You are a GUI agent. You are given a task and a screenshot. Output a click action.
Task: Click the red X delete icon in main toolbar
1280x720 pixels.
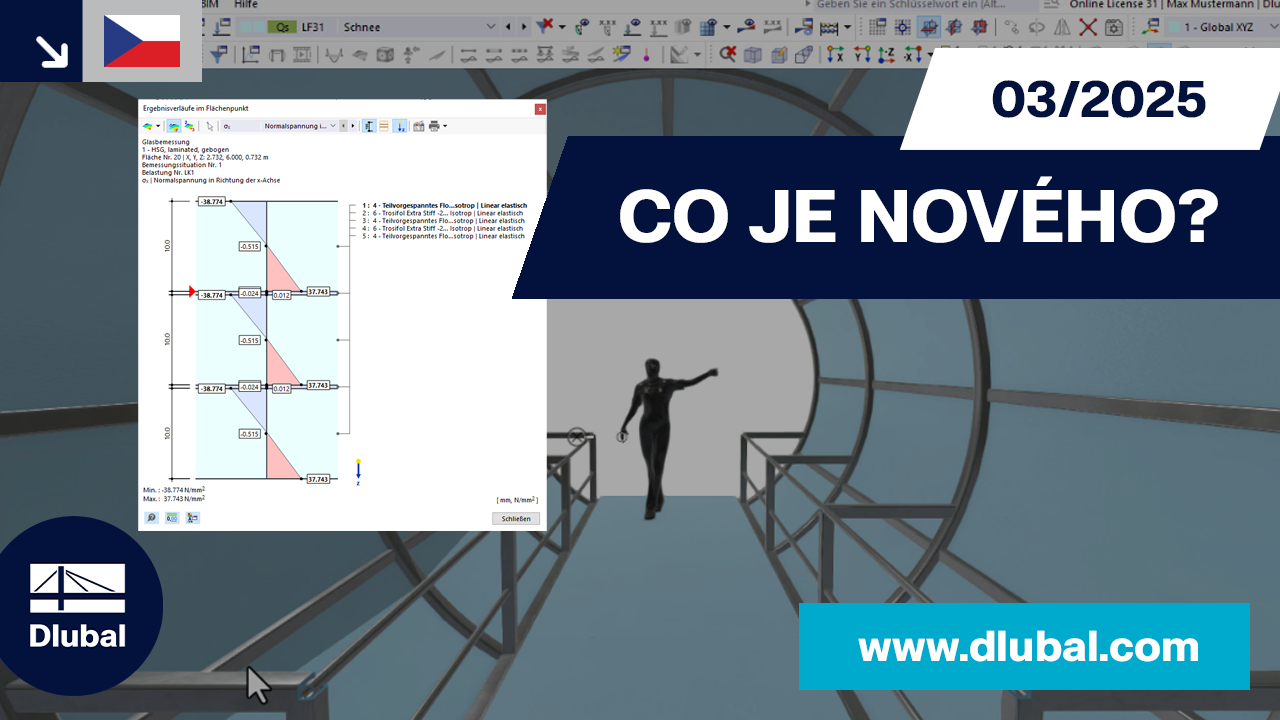(1088, 27)
